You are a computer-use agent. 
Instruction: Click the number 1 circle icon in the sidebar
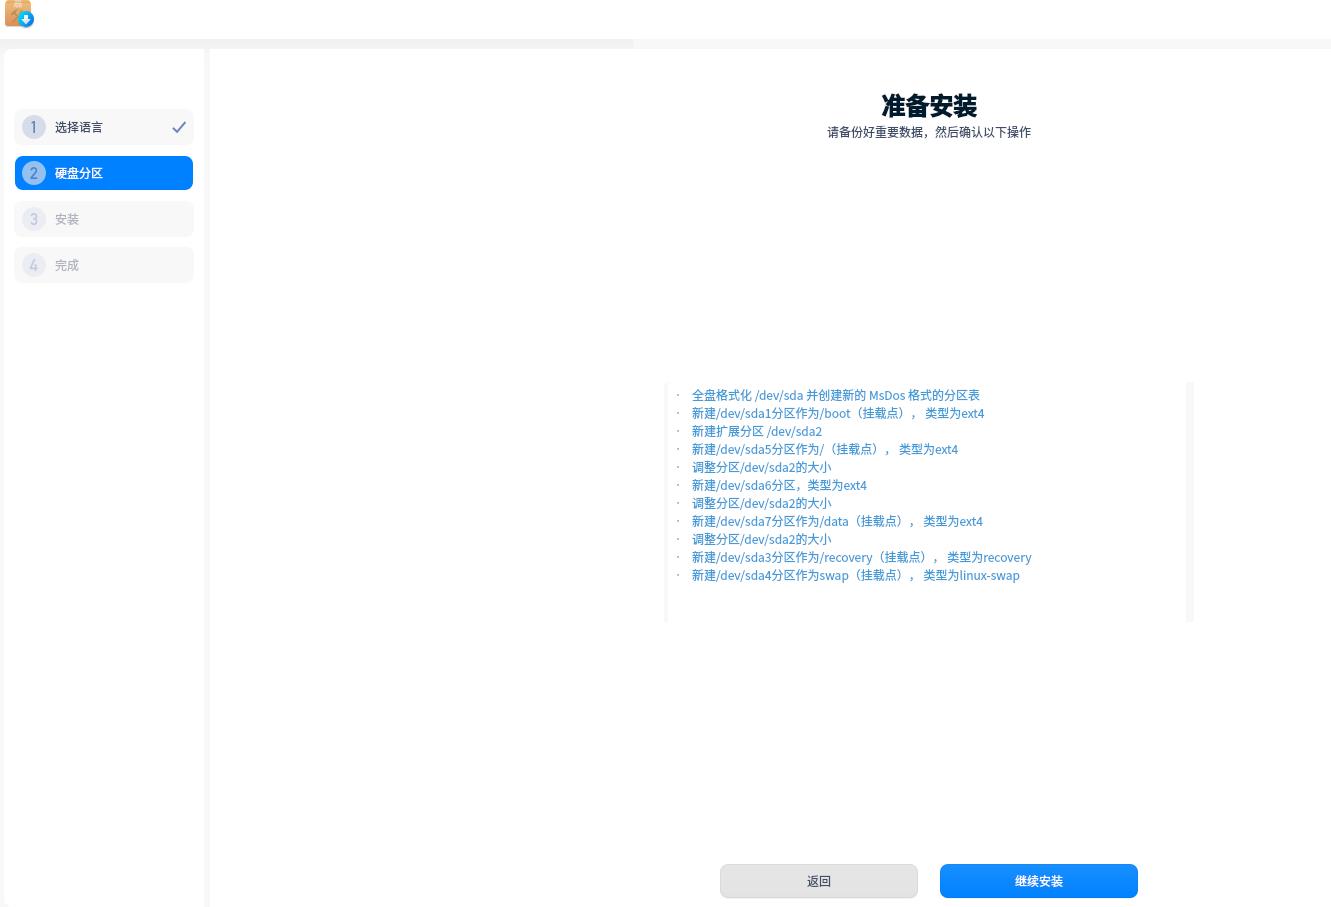tap(34, 127)
